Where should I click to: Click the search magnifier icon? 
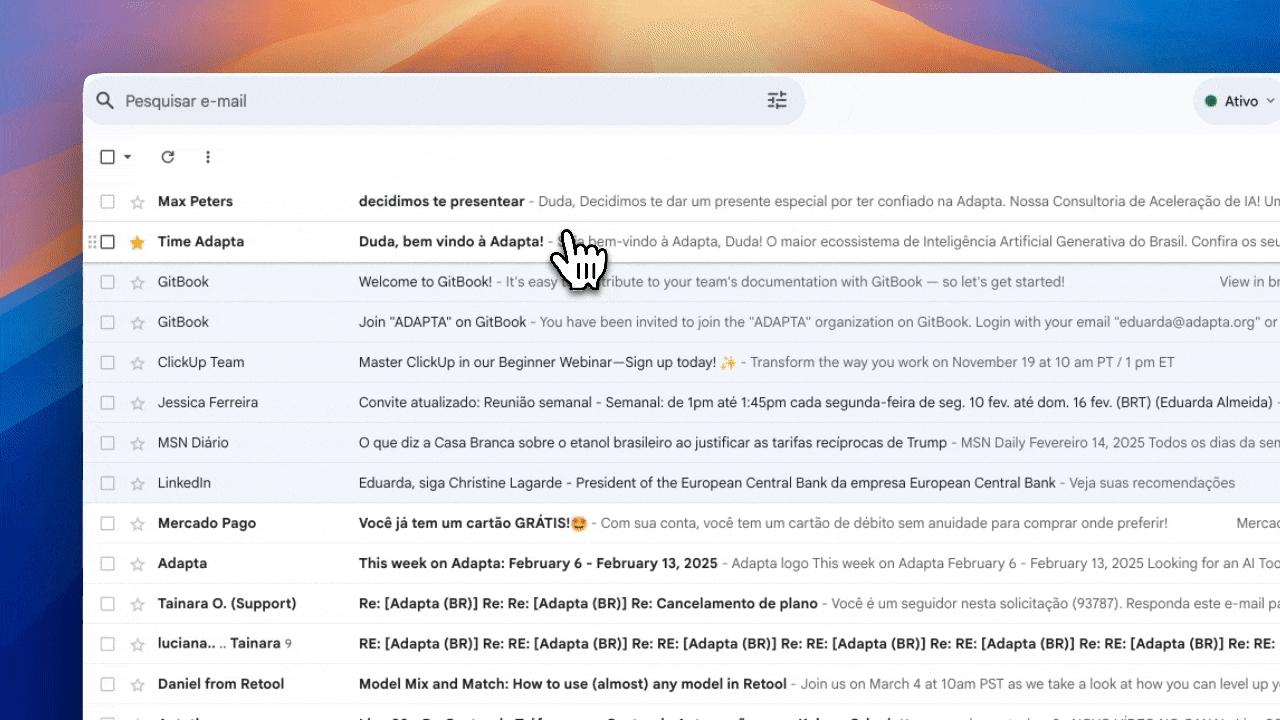(104, 101)
